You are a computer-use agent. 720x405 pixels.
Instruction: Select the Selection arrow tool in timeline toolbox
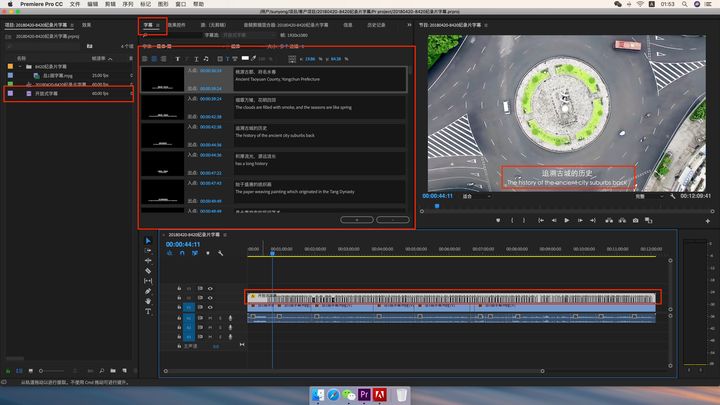click(x=148, y=241)
